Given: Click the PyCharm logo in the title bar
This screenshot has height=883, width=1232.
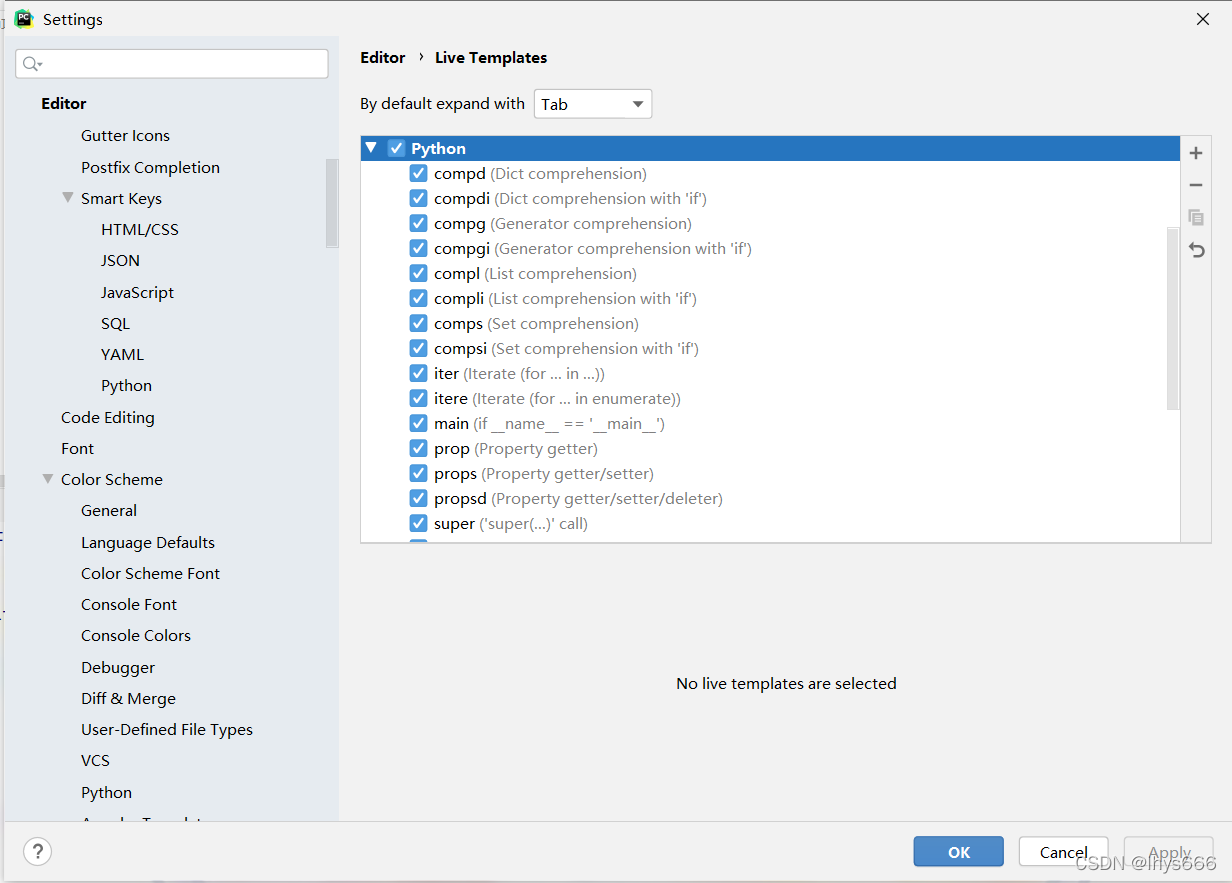Looking at the screenshot, I should click(23, 19).
